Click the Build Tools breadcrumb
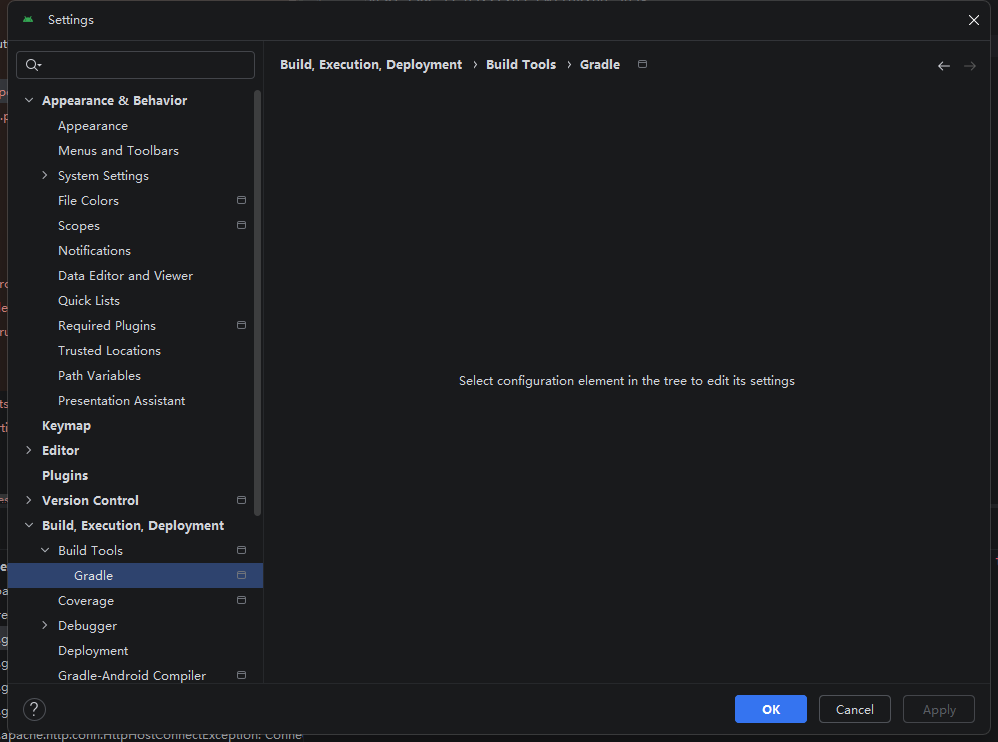The width and height of the screenshot is (998, 742). coord(521,65)
